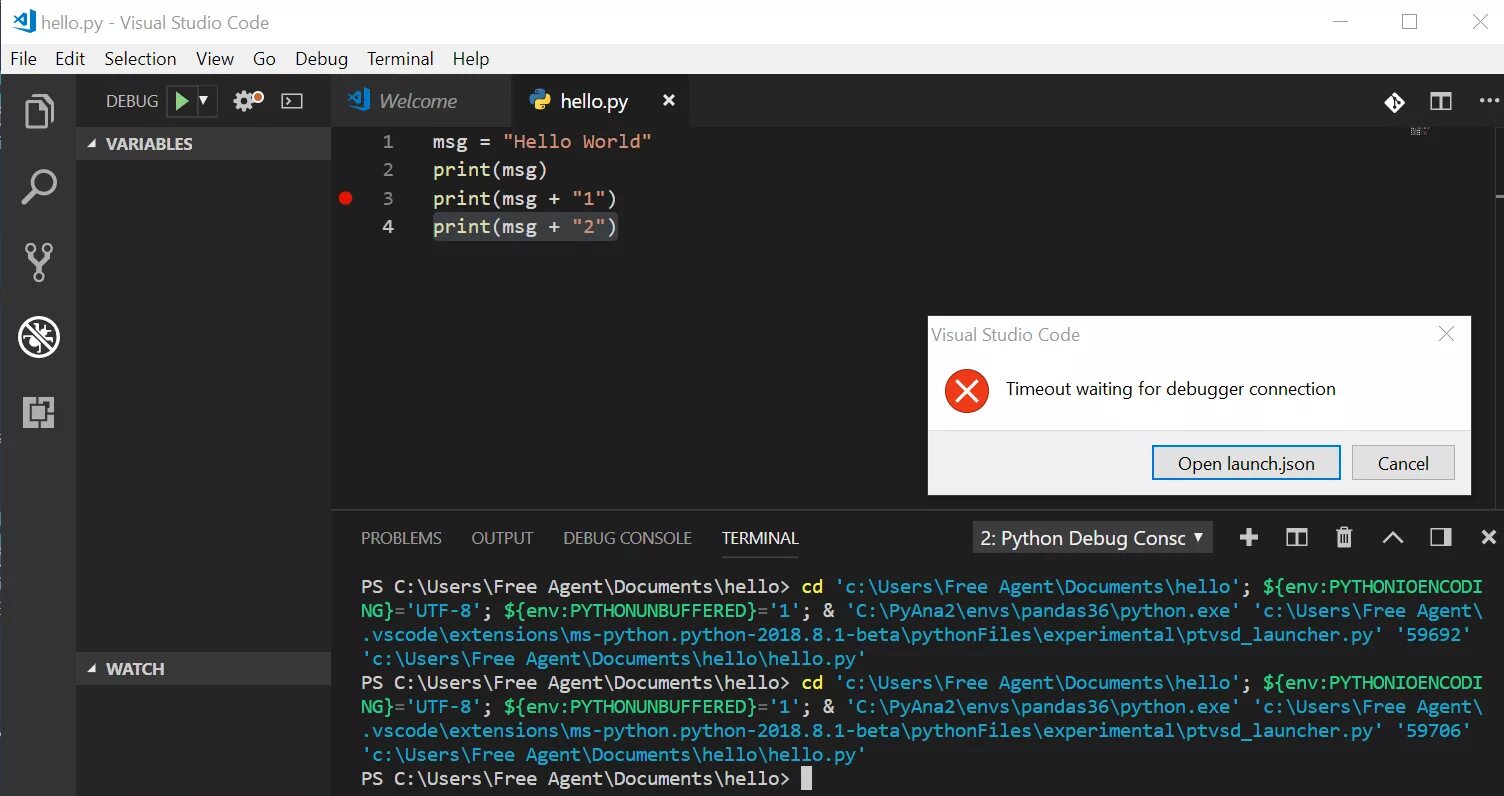Click the editor vertical scrollbar
The image size is (1504, 796).
click(1497, 319)
